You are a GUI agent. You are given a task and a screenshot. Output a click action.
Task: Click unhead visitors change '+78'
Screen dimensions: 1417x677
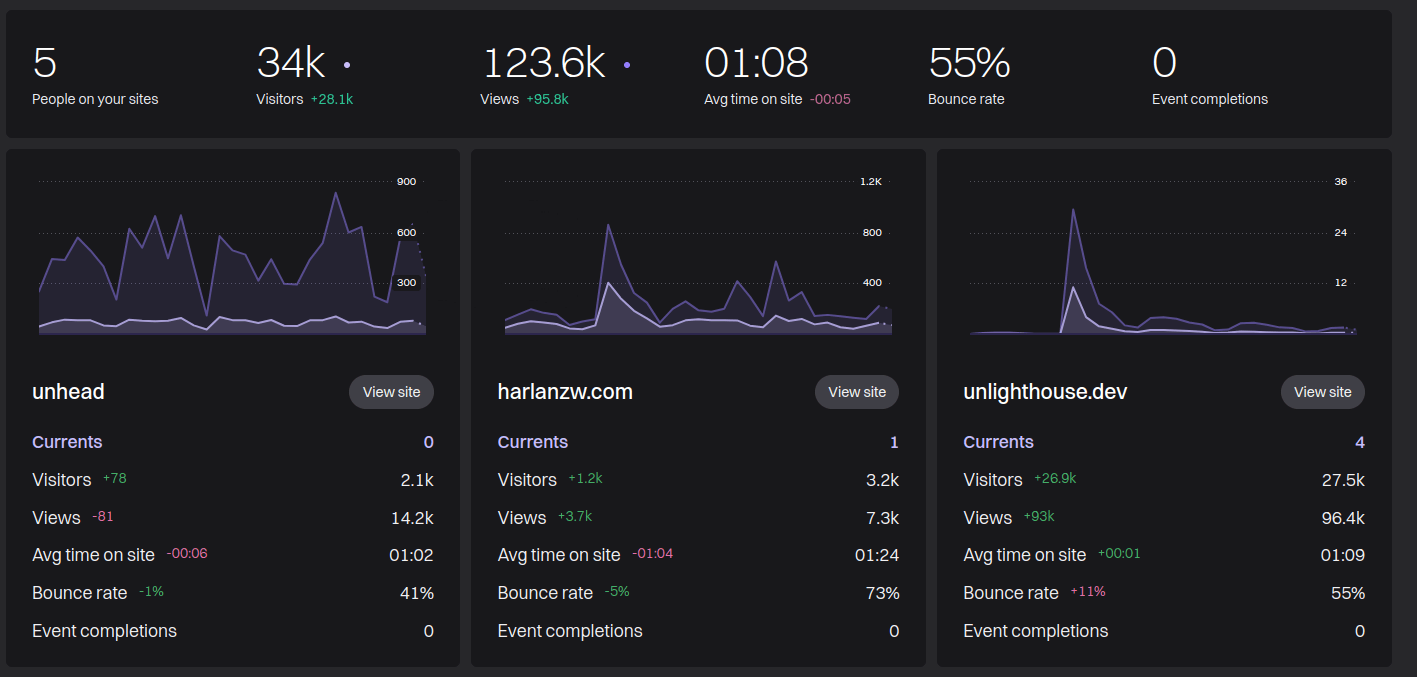coord(114,479)
